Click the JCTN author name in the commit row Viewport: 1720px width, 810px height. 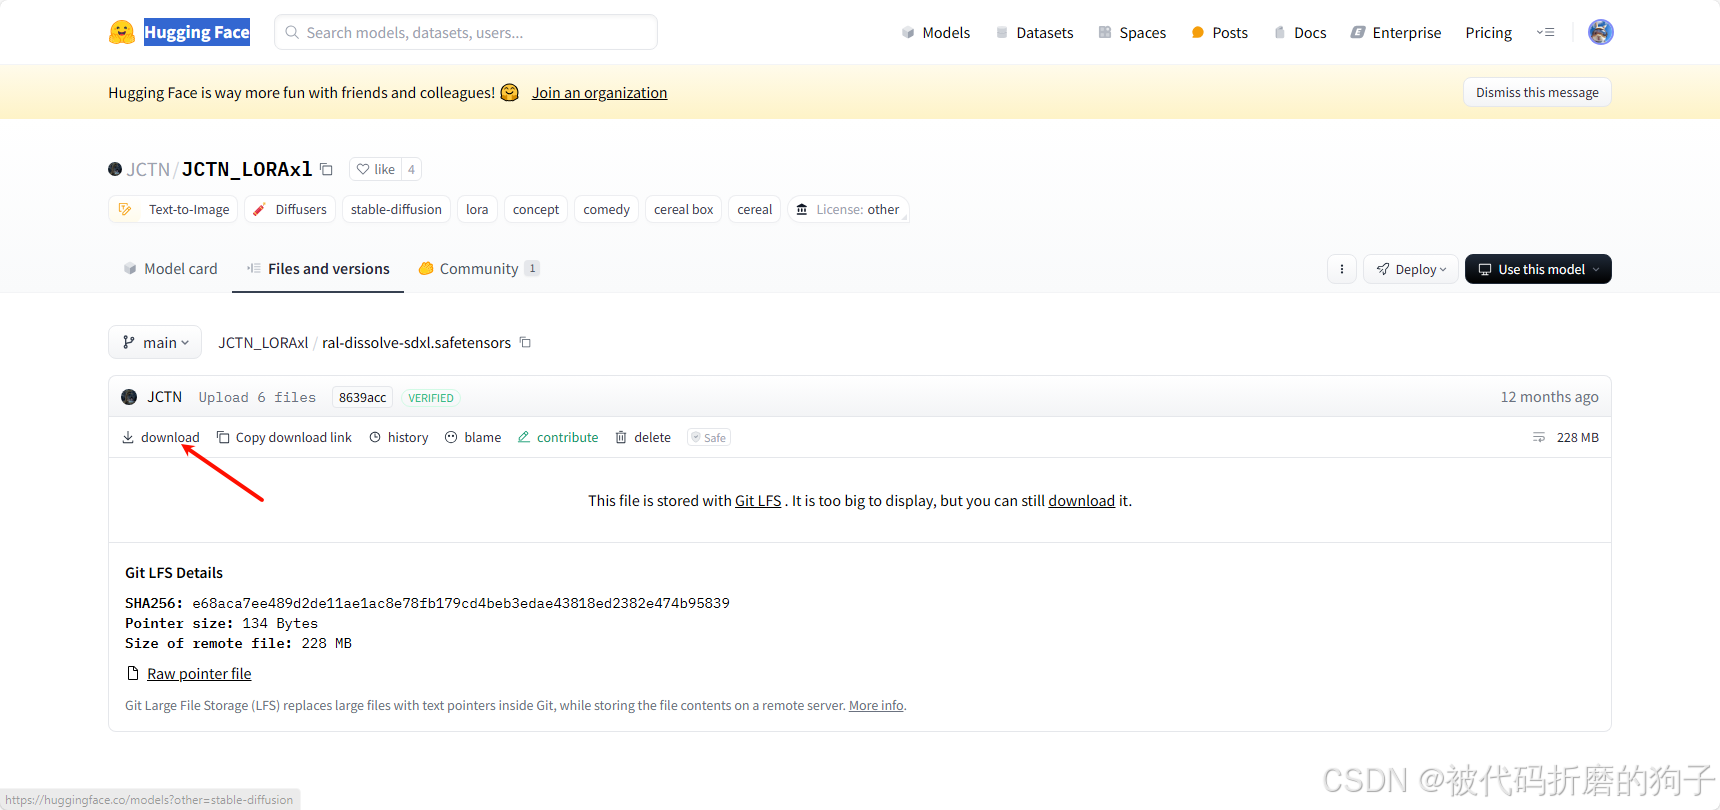[x=164, y=397]
